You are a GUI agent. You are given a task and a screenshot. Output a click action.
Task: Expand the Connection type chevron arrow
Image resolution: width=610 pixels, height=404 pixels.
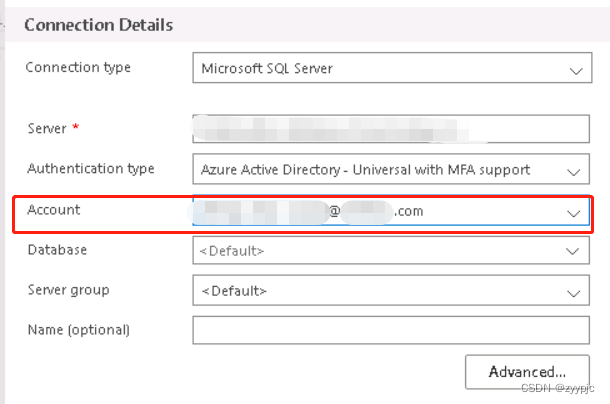coord(575,71)
